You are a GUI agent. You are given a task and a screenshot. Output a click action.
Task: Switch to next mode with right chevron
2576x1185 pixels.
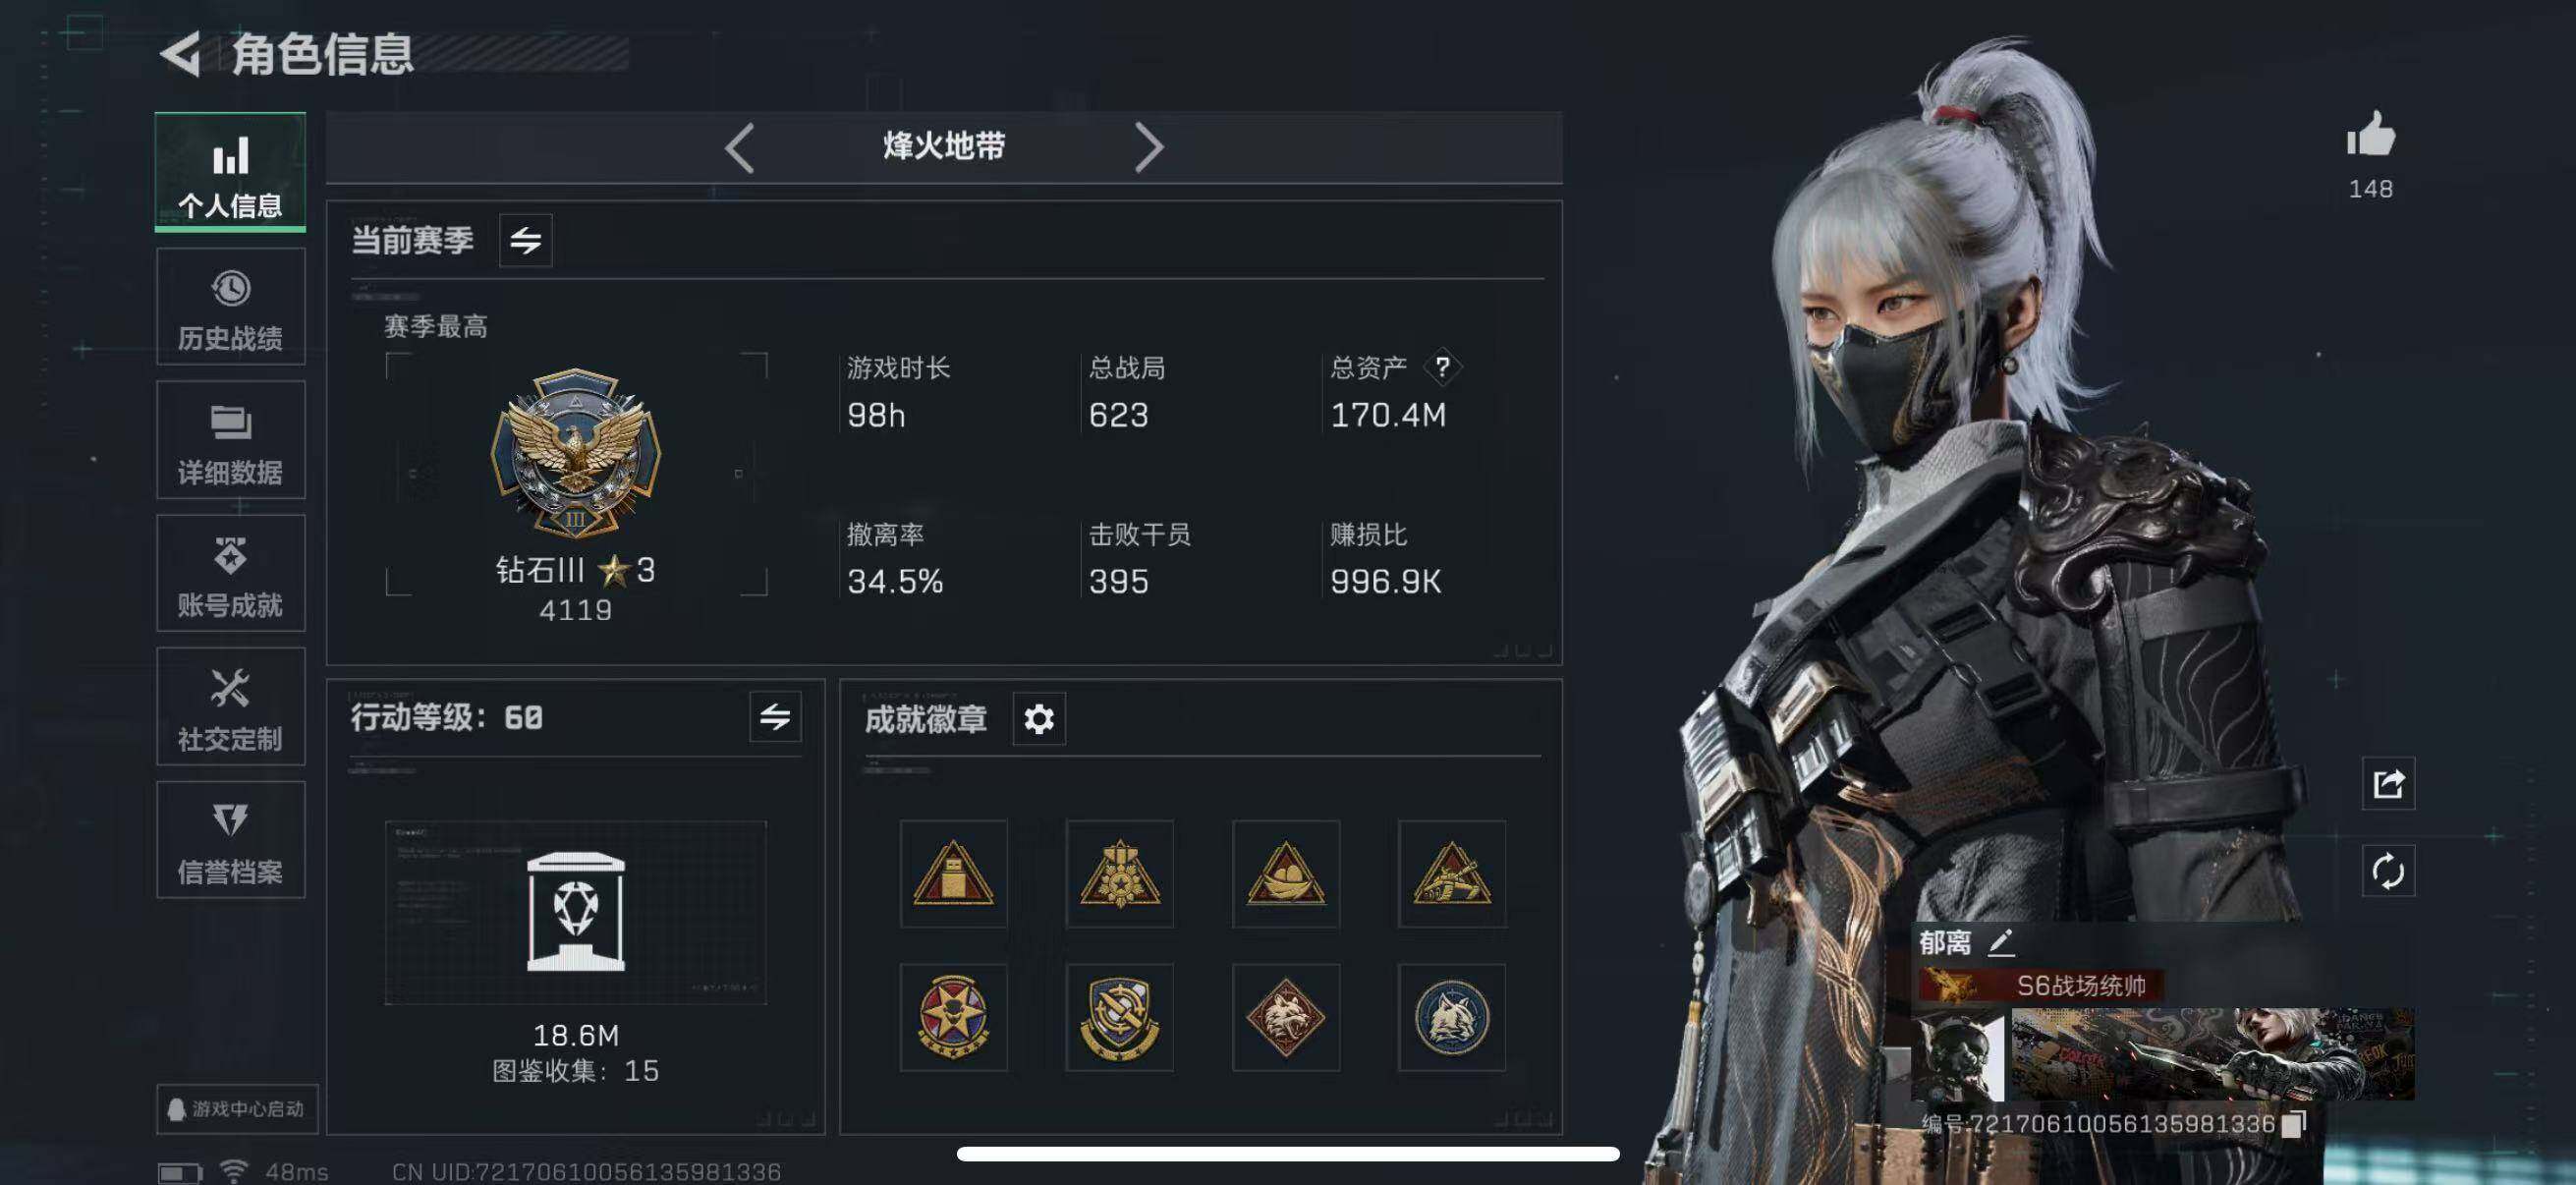pyautogui.click(x=1148, y=148)
